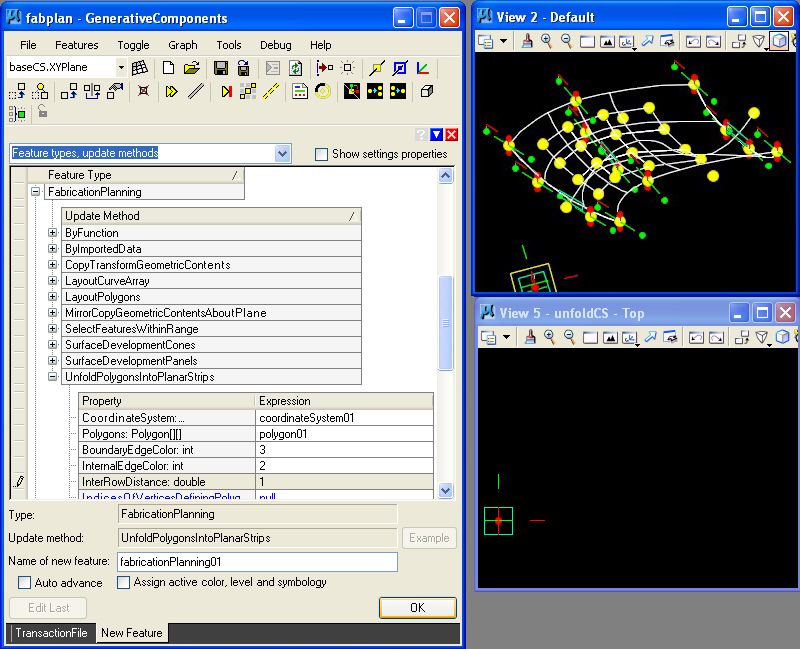Expand the LayoutPolygons update method
The width and height of the screenshot is (800, 649).
pyautogui.click(x=52, y=296)
